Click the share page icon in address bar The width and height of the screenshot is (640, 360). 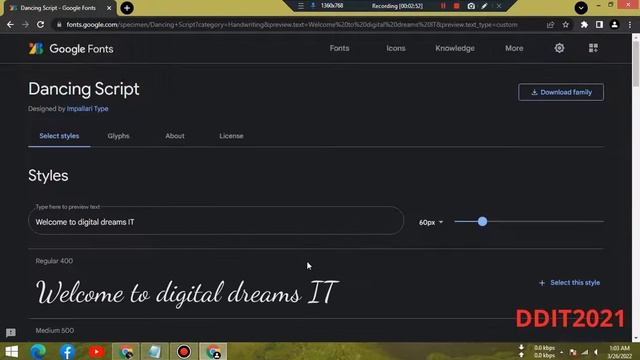[x=550, y=24]
